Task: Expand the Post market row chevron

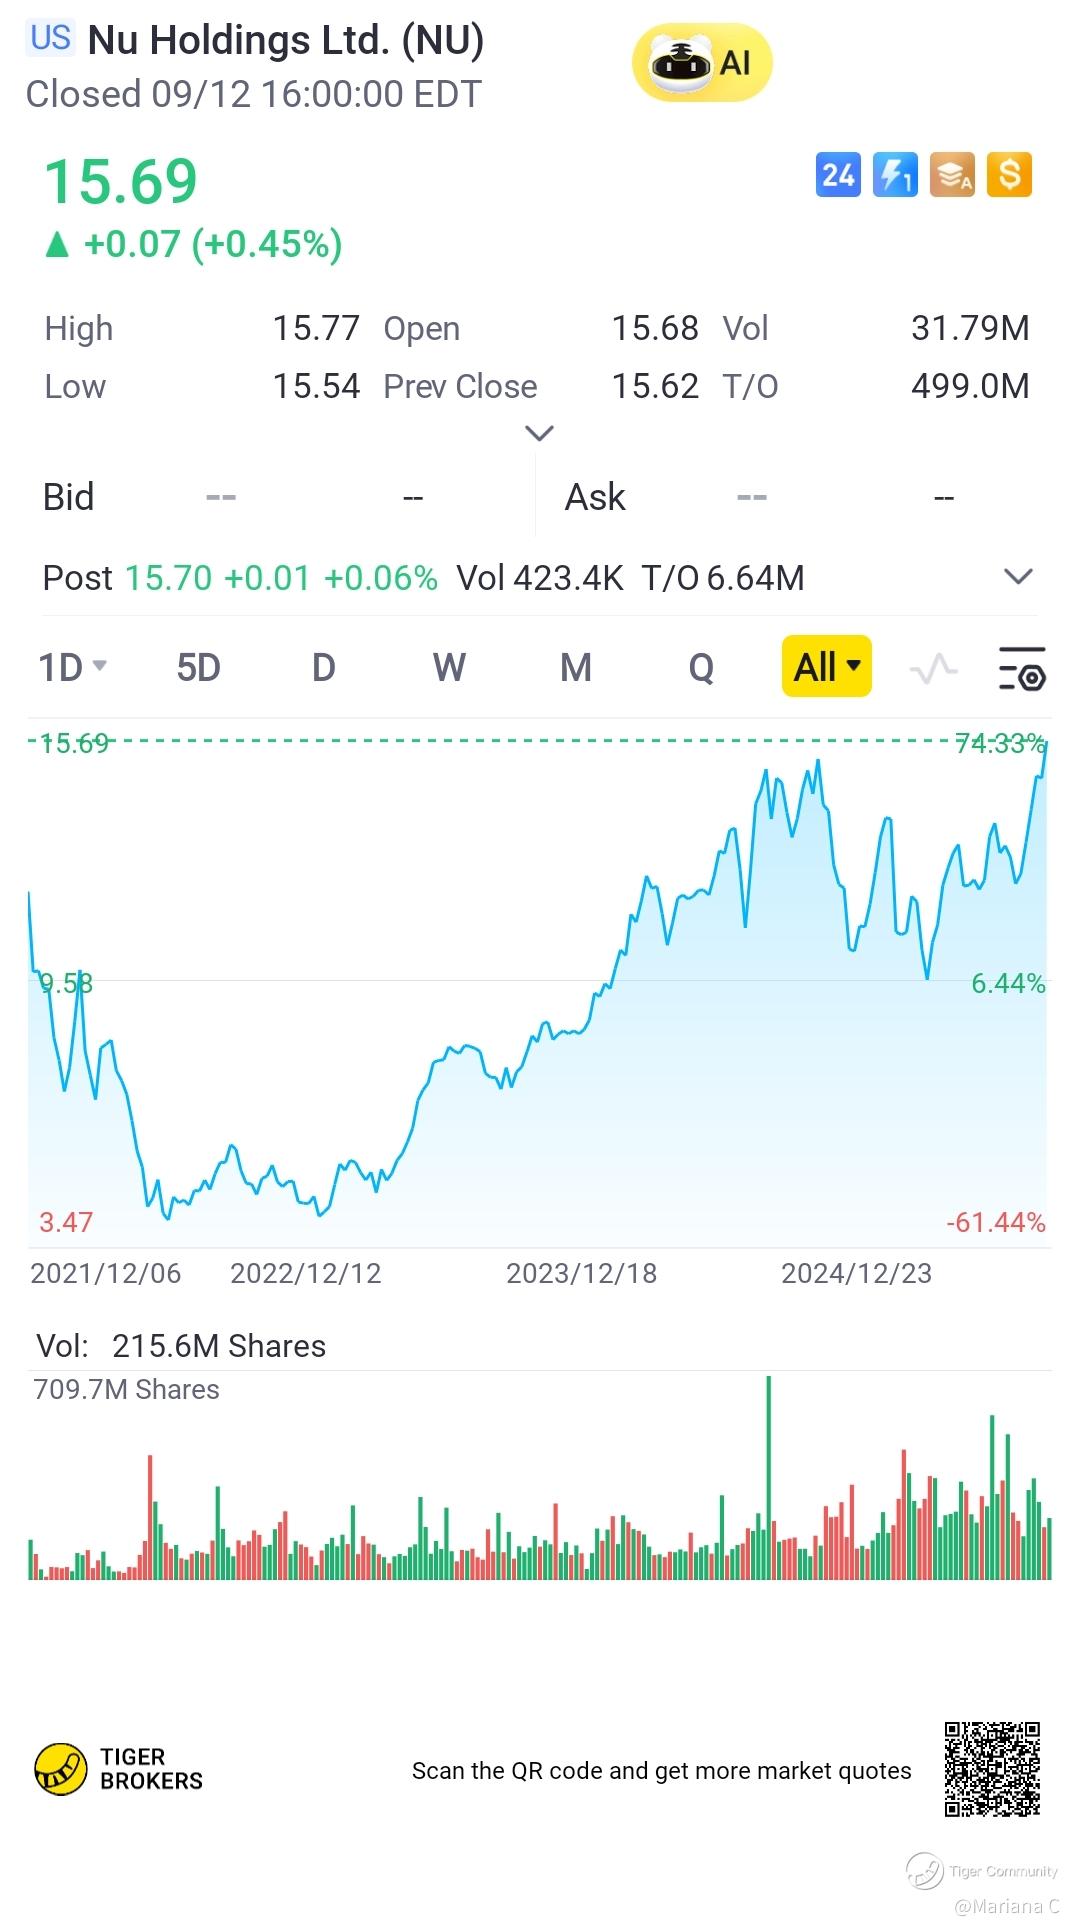Action: click(1018, 577)
